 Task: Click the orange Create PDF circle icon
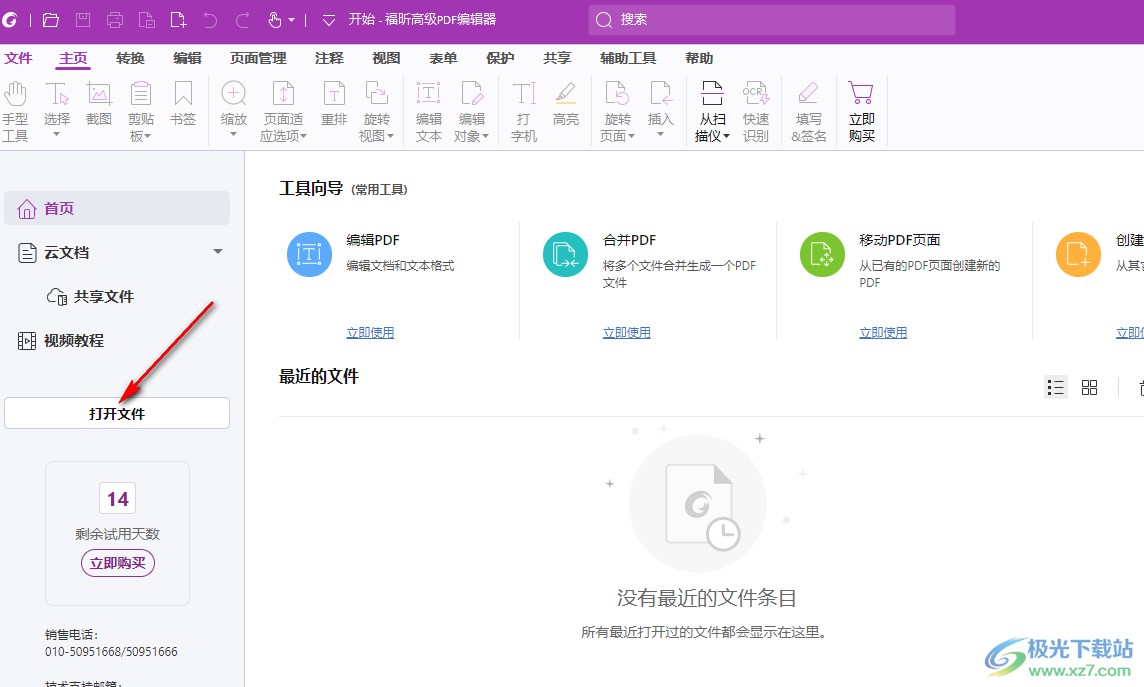tap(1078, 255)
